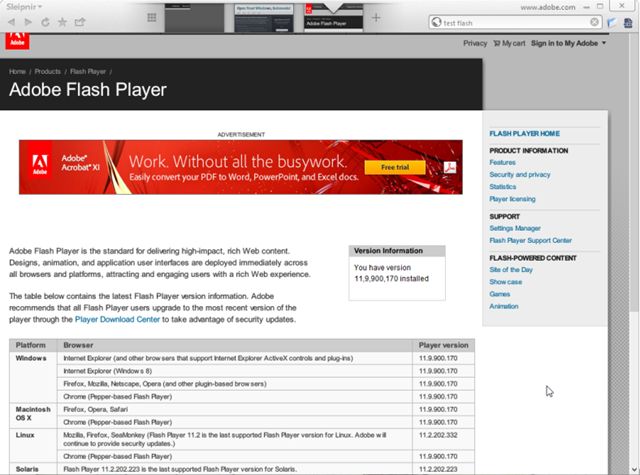Open the tab grid overview icon
Image resolution: width=640 pixels, height=475 pixels.
coord(152,18)
